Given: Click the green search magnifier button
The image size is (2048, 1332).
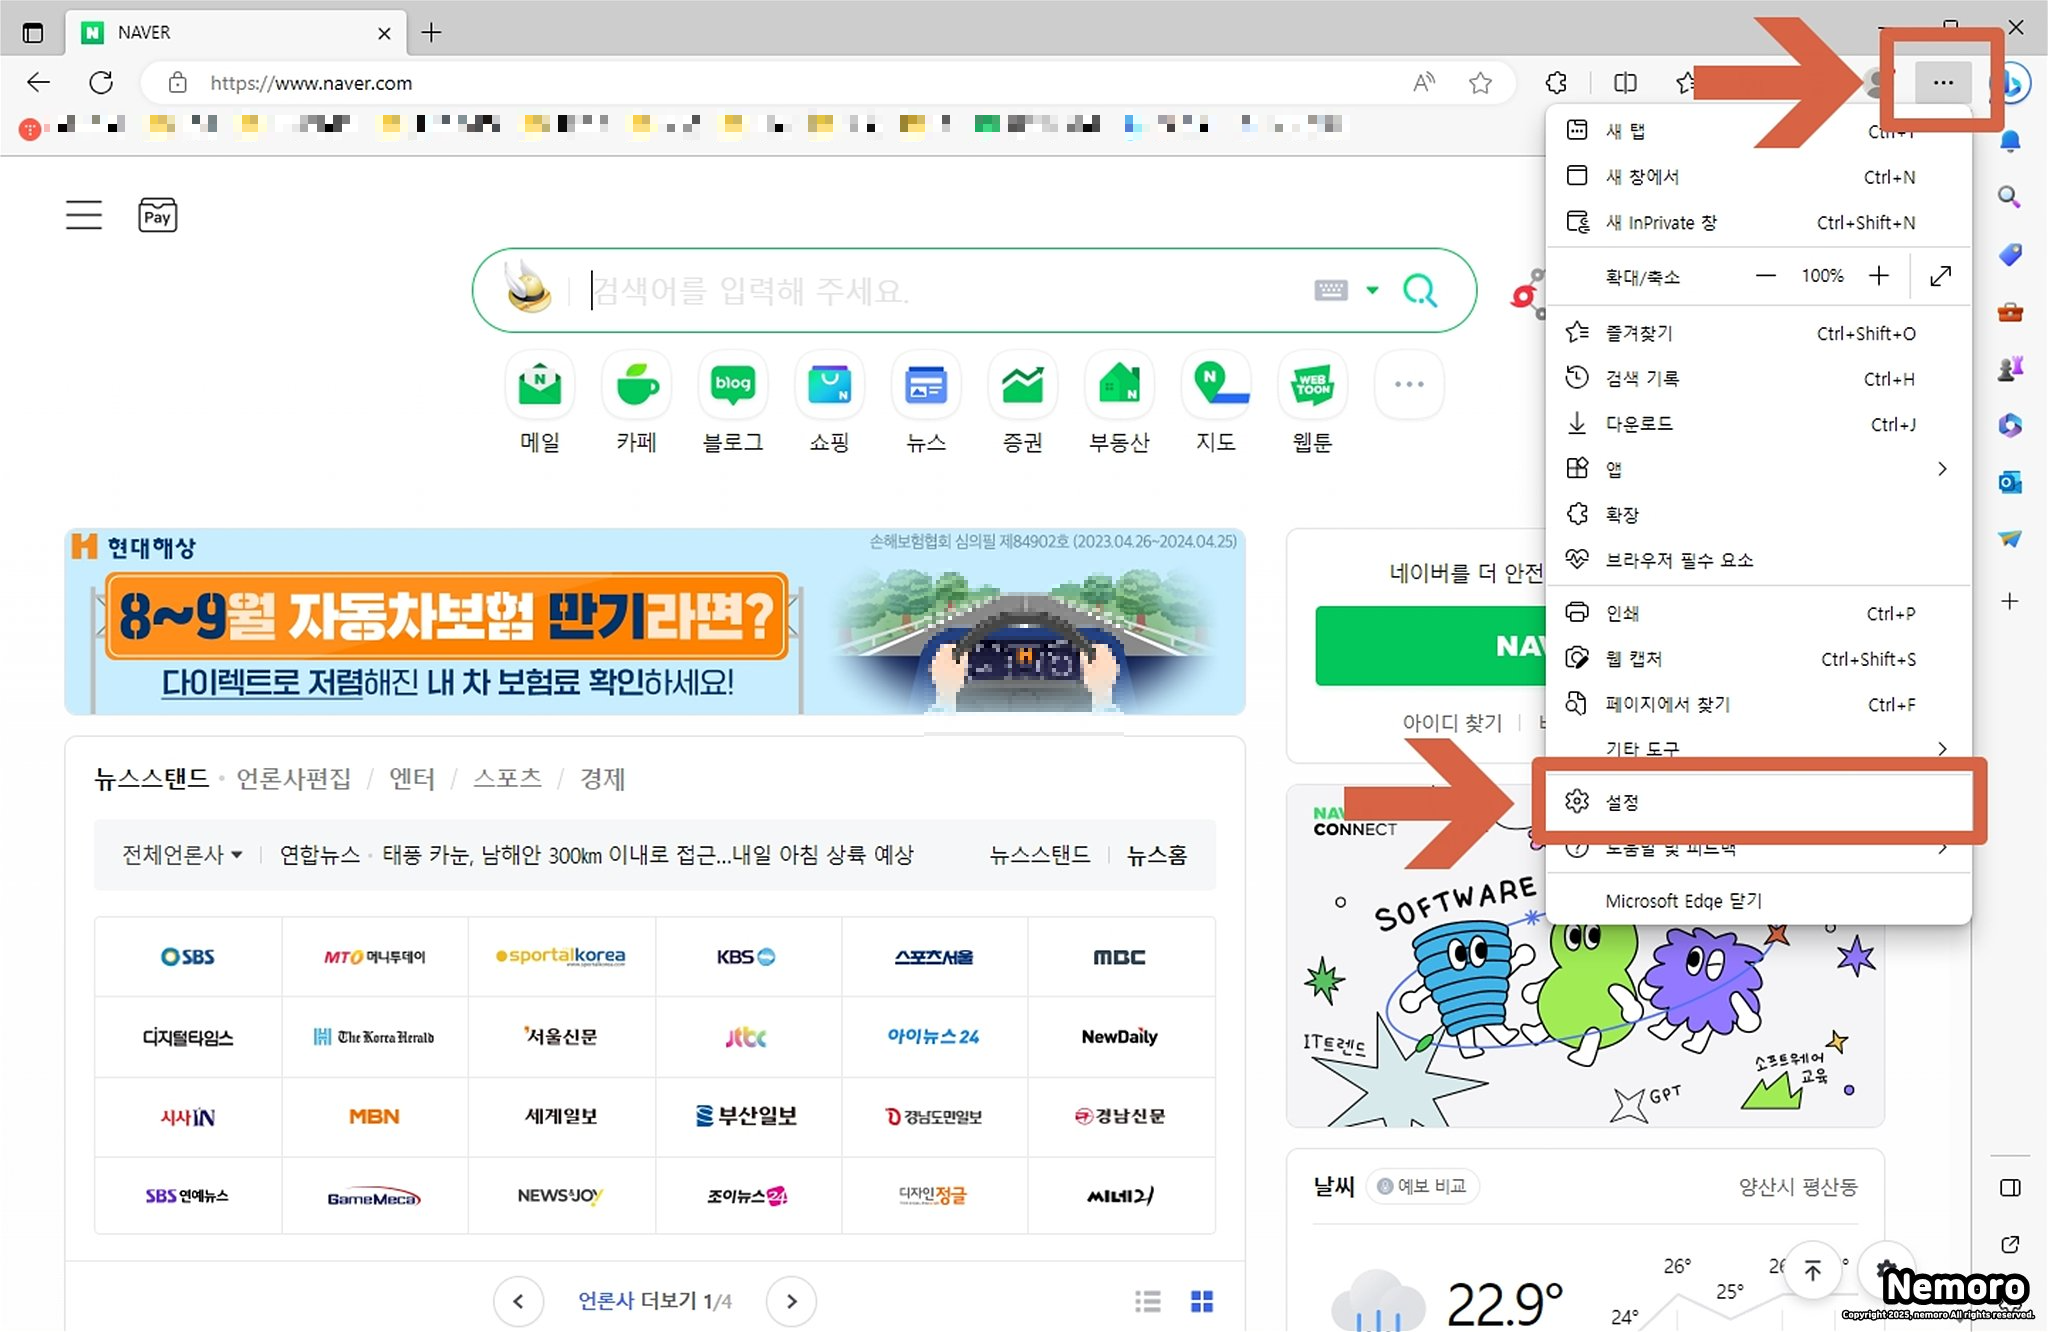Looking at the screenshot, I should [x=1420, y=291].
